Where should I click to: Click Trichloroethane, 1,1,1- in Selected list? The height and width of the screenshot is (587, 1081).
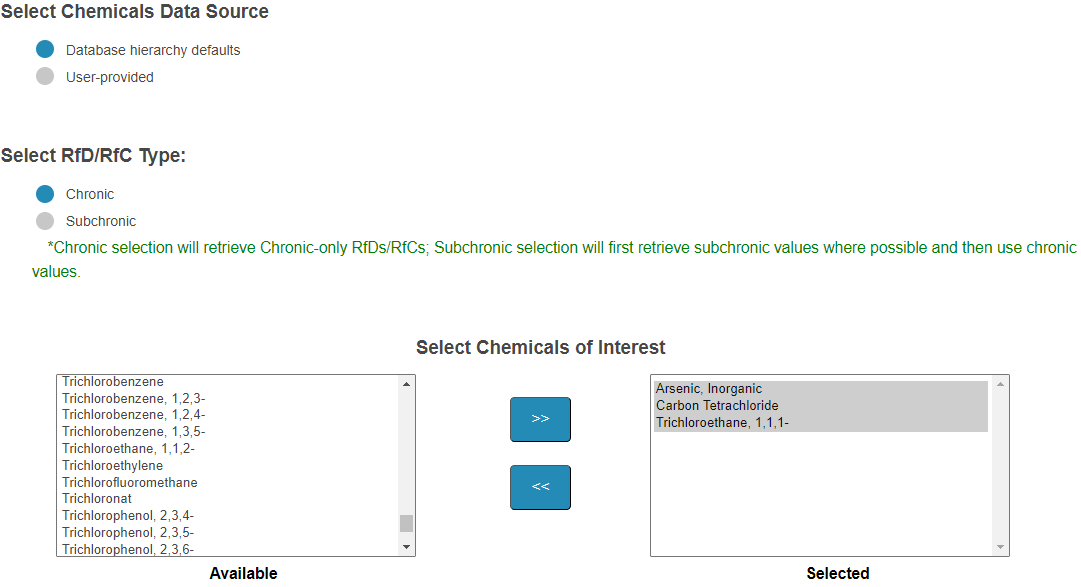[x=722, y=423]
